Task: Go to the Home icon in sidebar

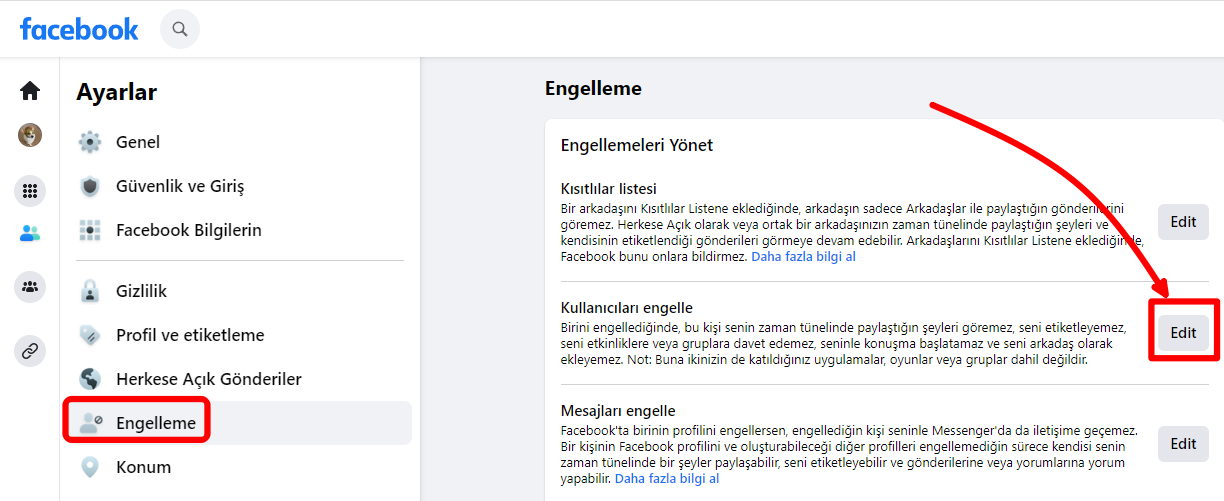Action: 30,91
